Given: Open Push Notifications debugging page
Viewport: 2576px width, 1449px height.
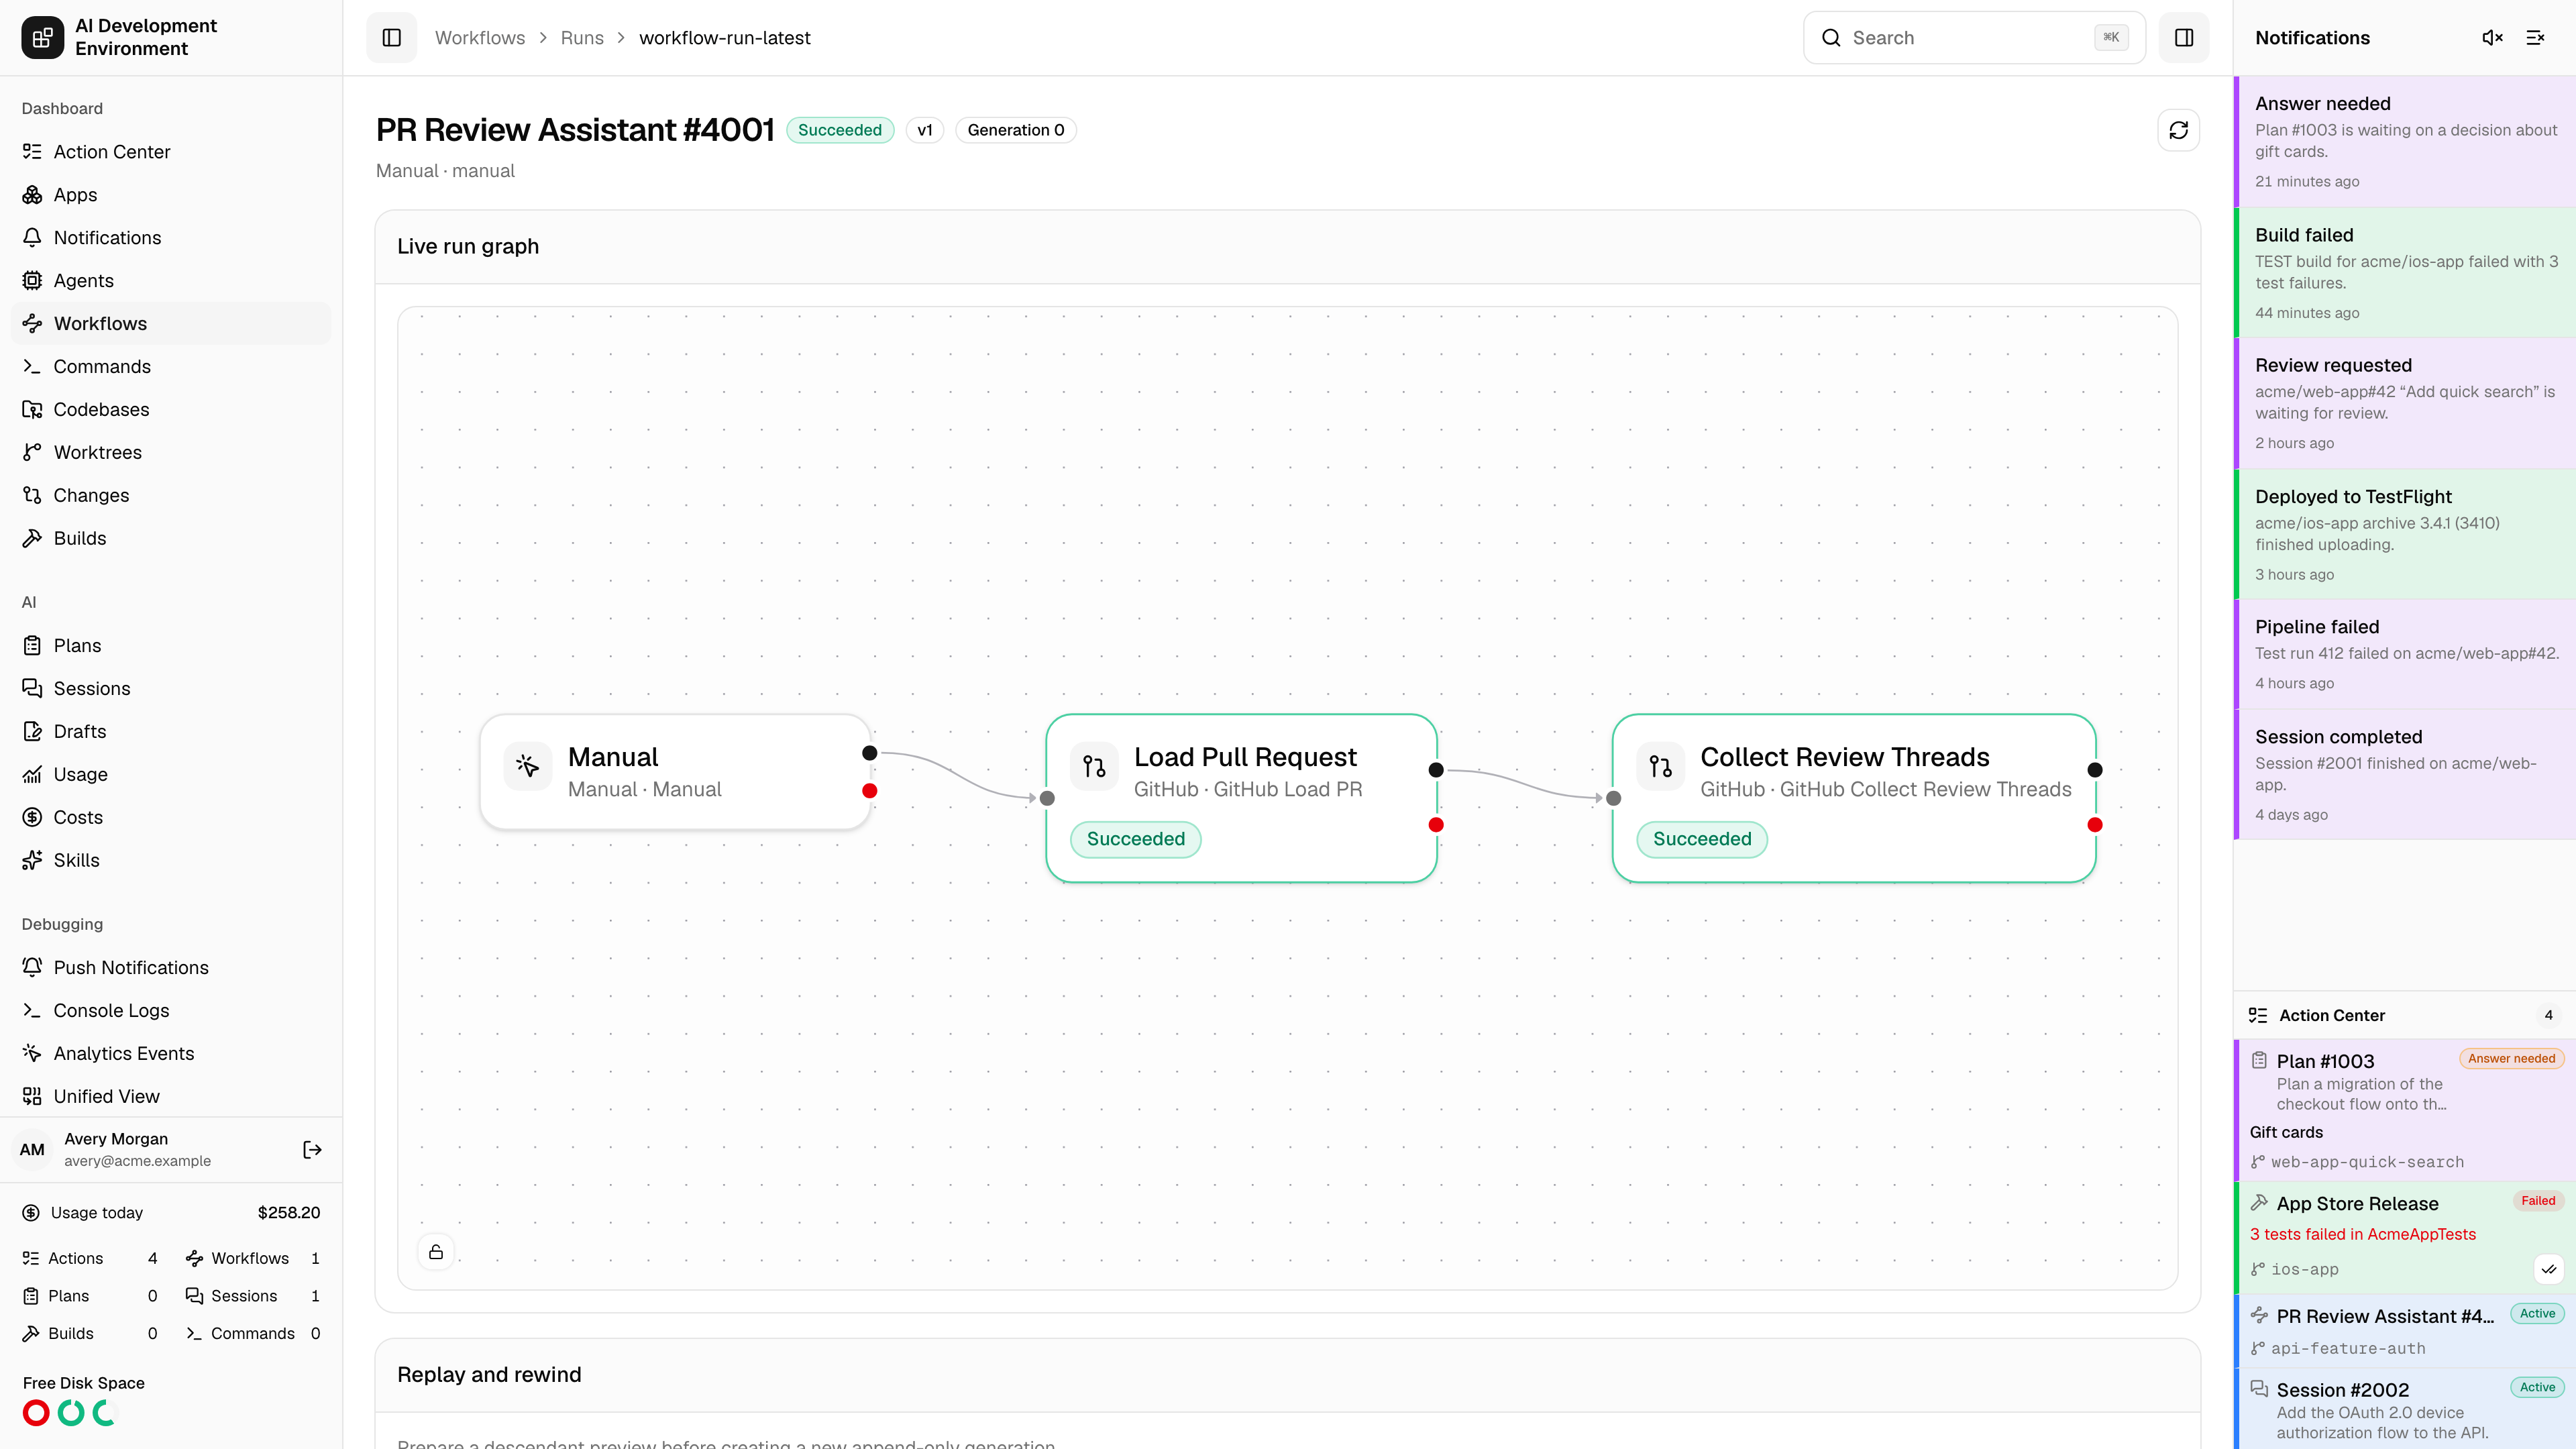Looking at the screenshot, I should (171, 968).
